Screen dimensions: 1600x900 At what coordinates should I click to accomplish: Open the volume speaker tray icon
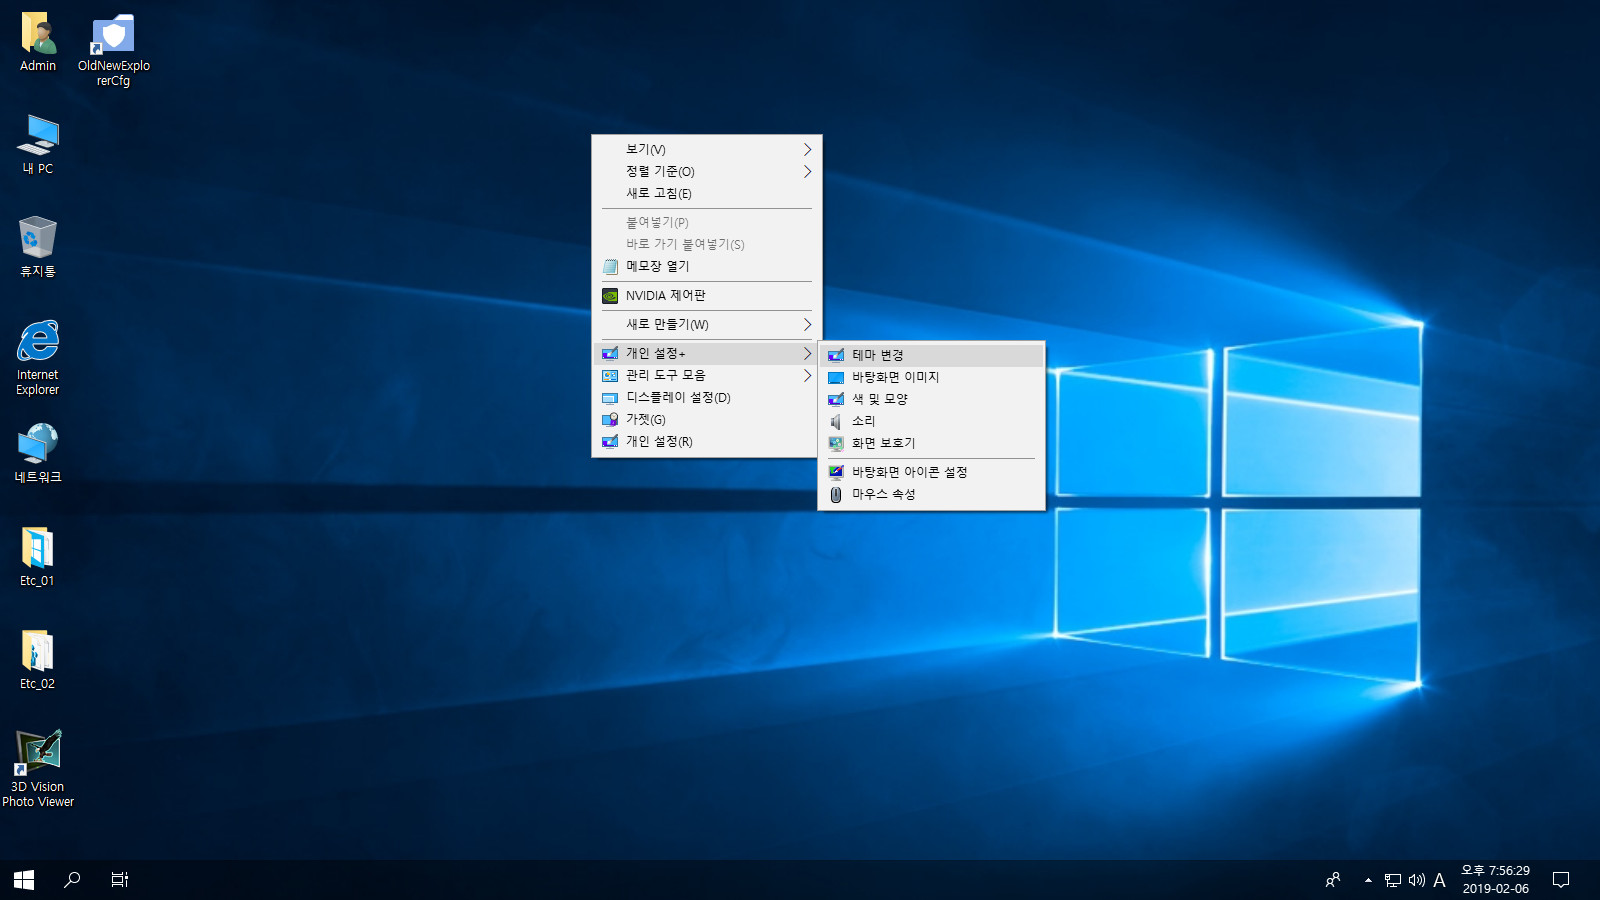point(1416,880)
